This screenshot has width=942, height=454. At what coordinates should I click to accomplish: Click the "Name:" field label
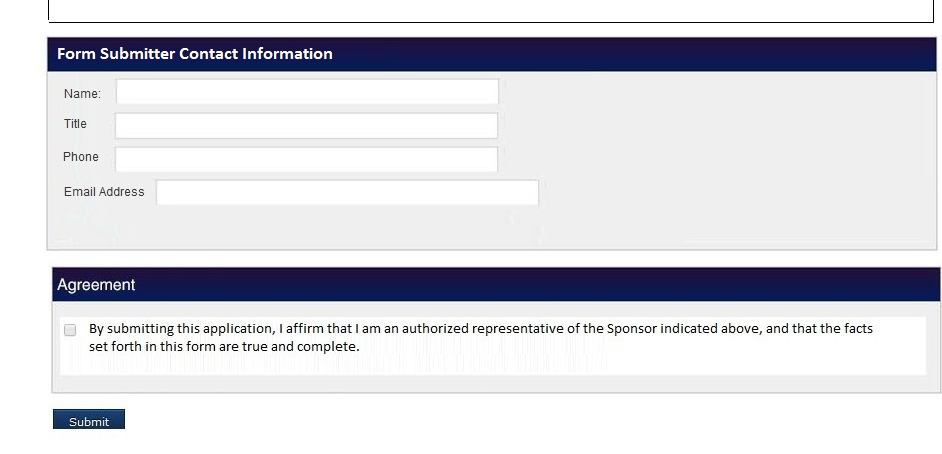tap(82, 94)
